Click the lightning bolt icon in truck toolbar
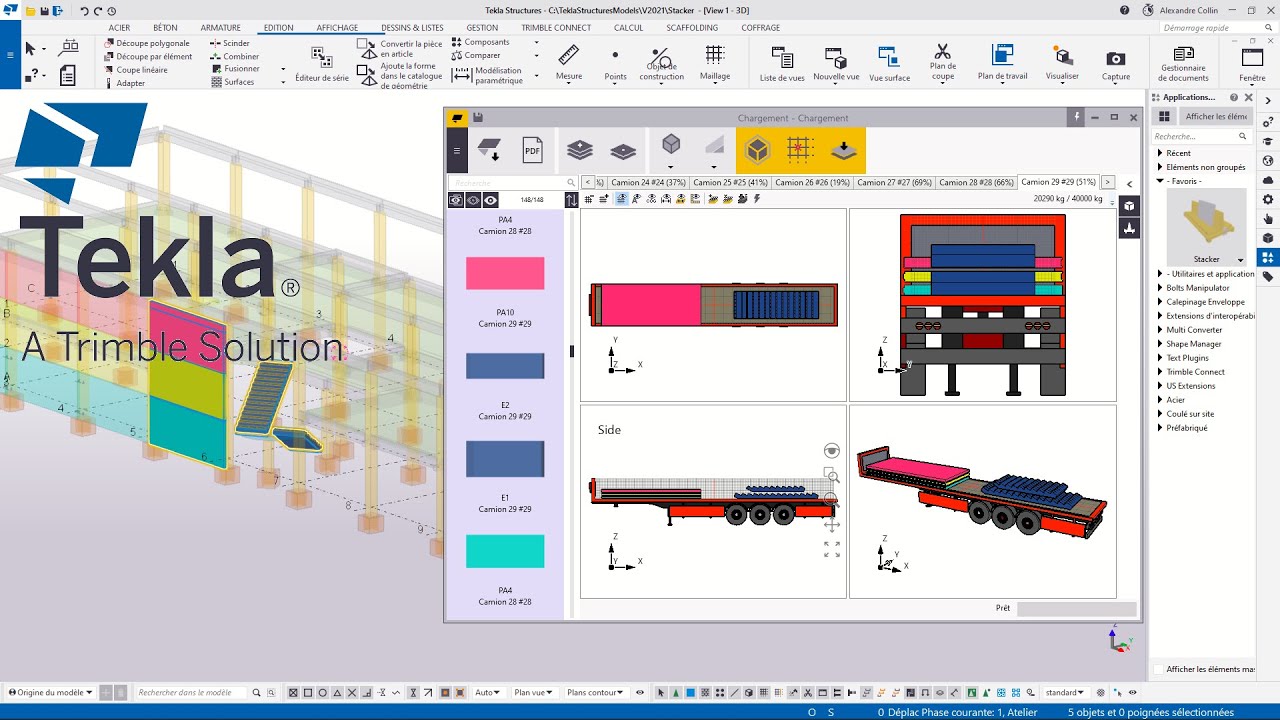This screenshot has height=720, width=1280. pos(757,199)
